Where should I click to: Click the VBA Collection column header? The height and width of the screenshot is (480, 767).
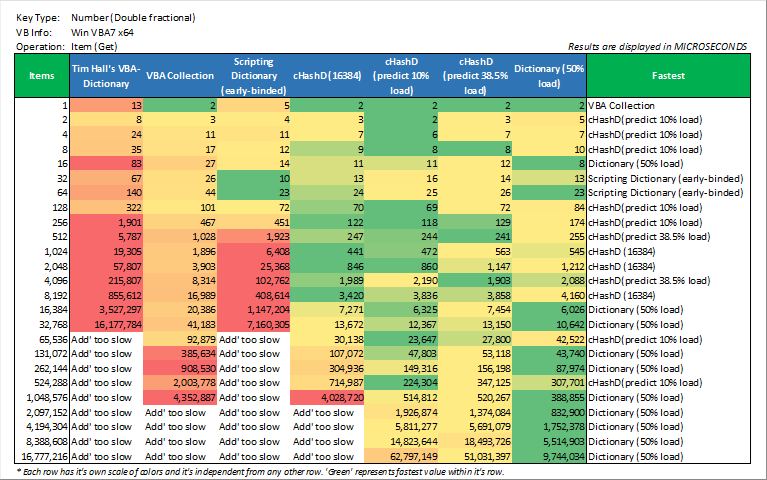(x=180, y=75)
